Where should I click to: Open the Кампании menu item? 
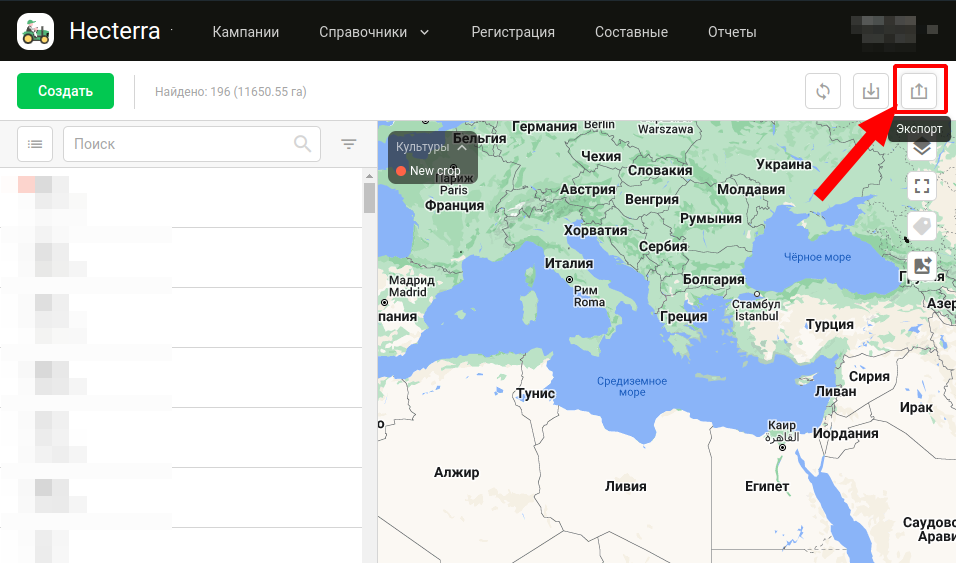click(x=246, y=32)
